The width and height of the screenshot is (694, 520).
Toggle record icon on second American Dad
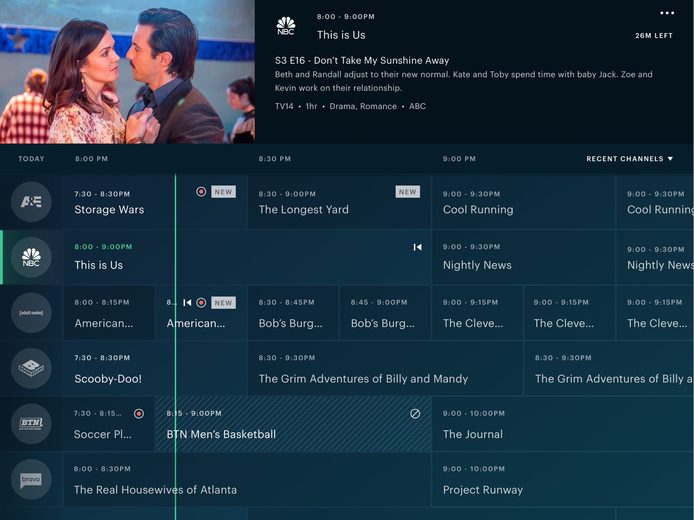point(201,303)
